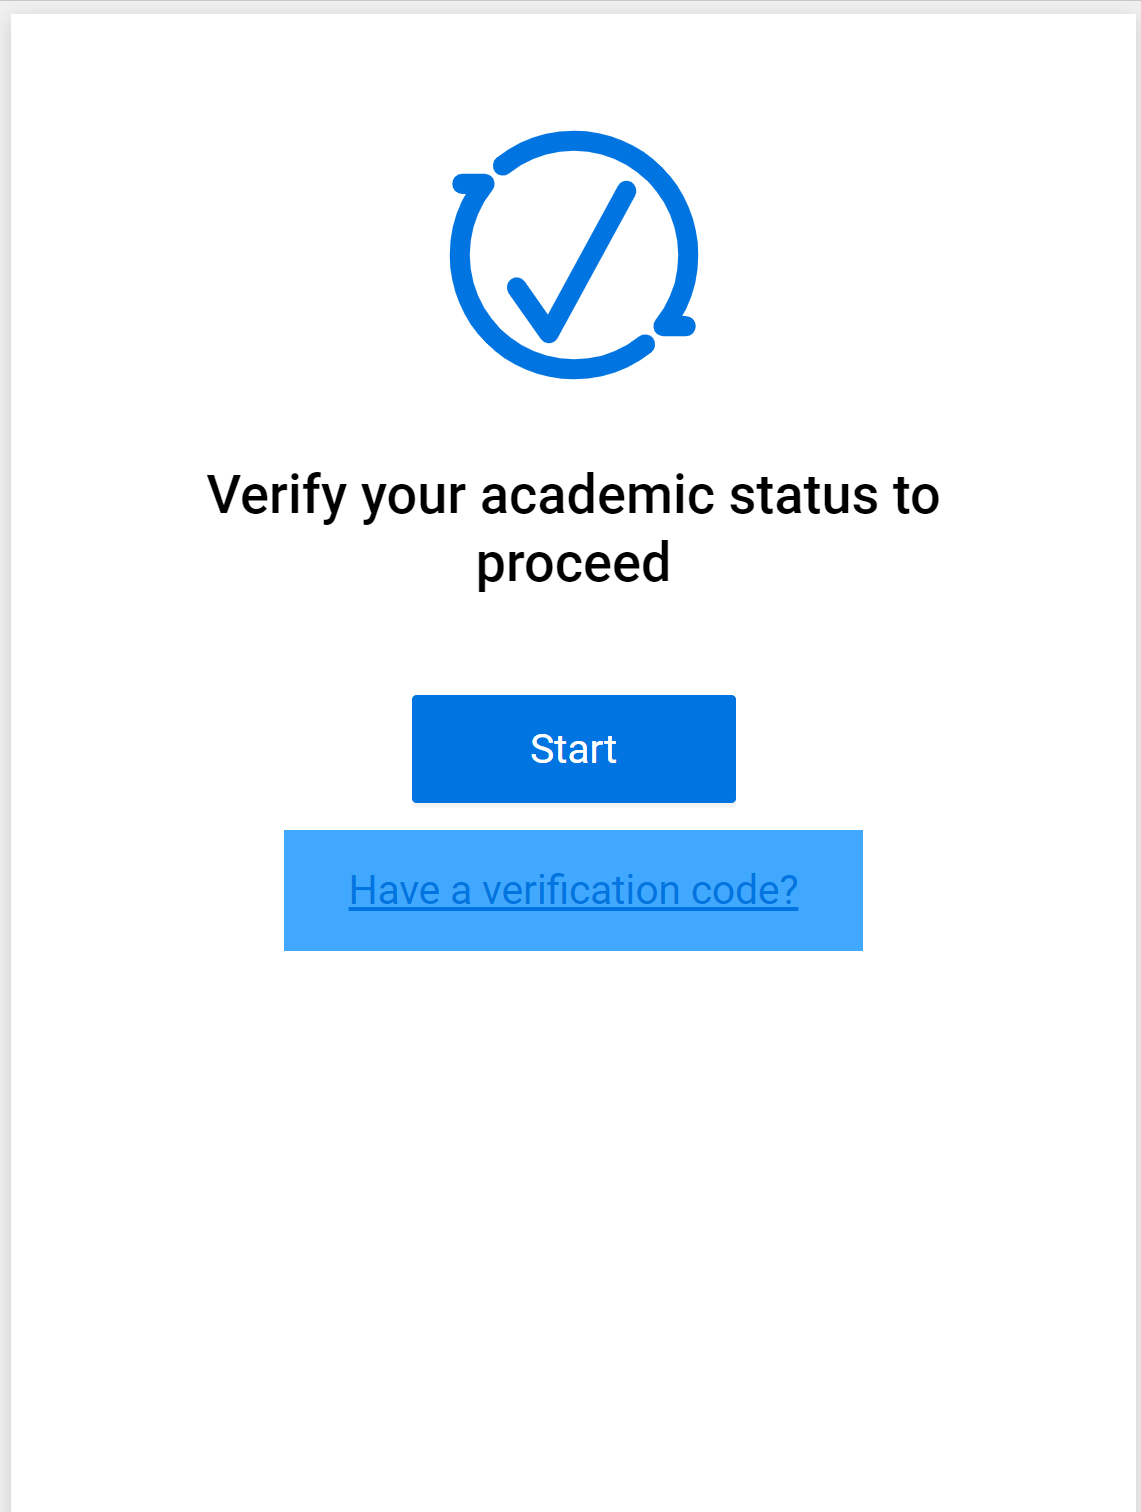This screenshot has height=1512, width=1141.
Task: Click the circular verification checkmark icon
Action: [573, 254]
